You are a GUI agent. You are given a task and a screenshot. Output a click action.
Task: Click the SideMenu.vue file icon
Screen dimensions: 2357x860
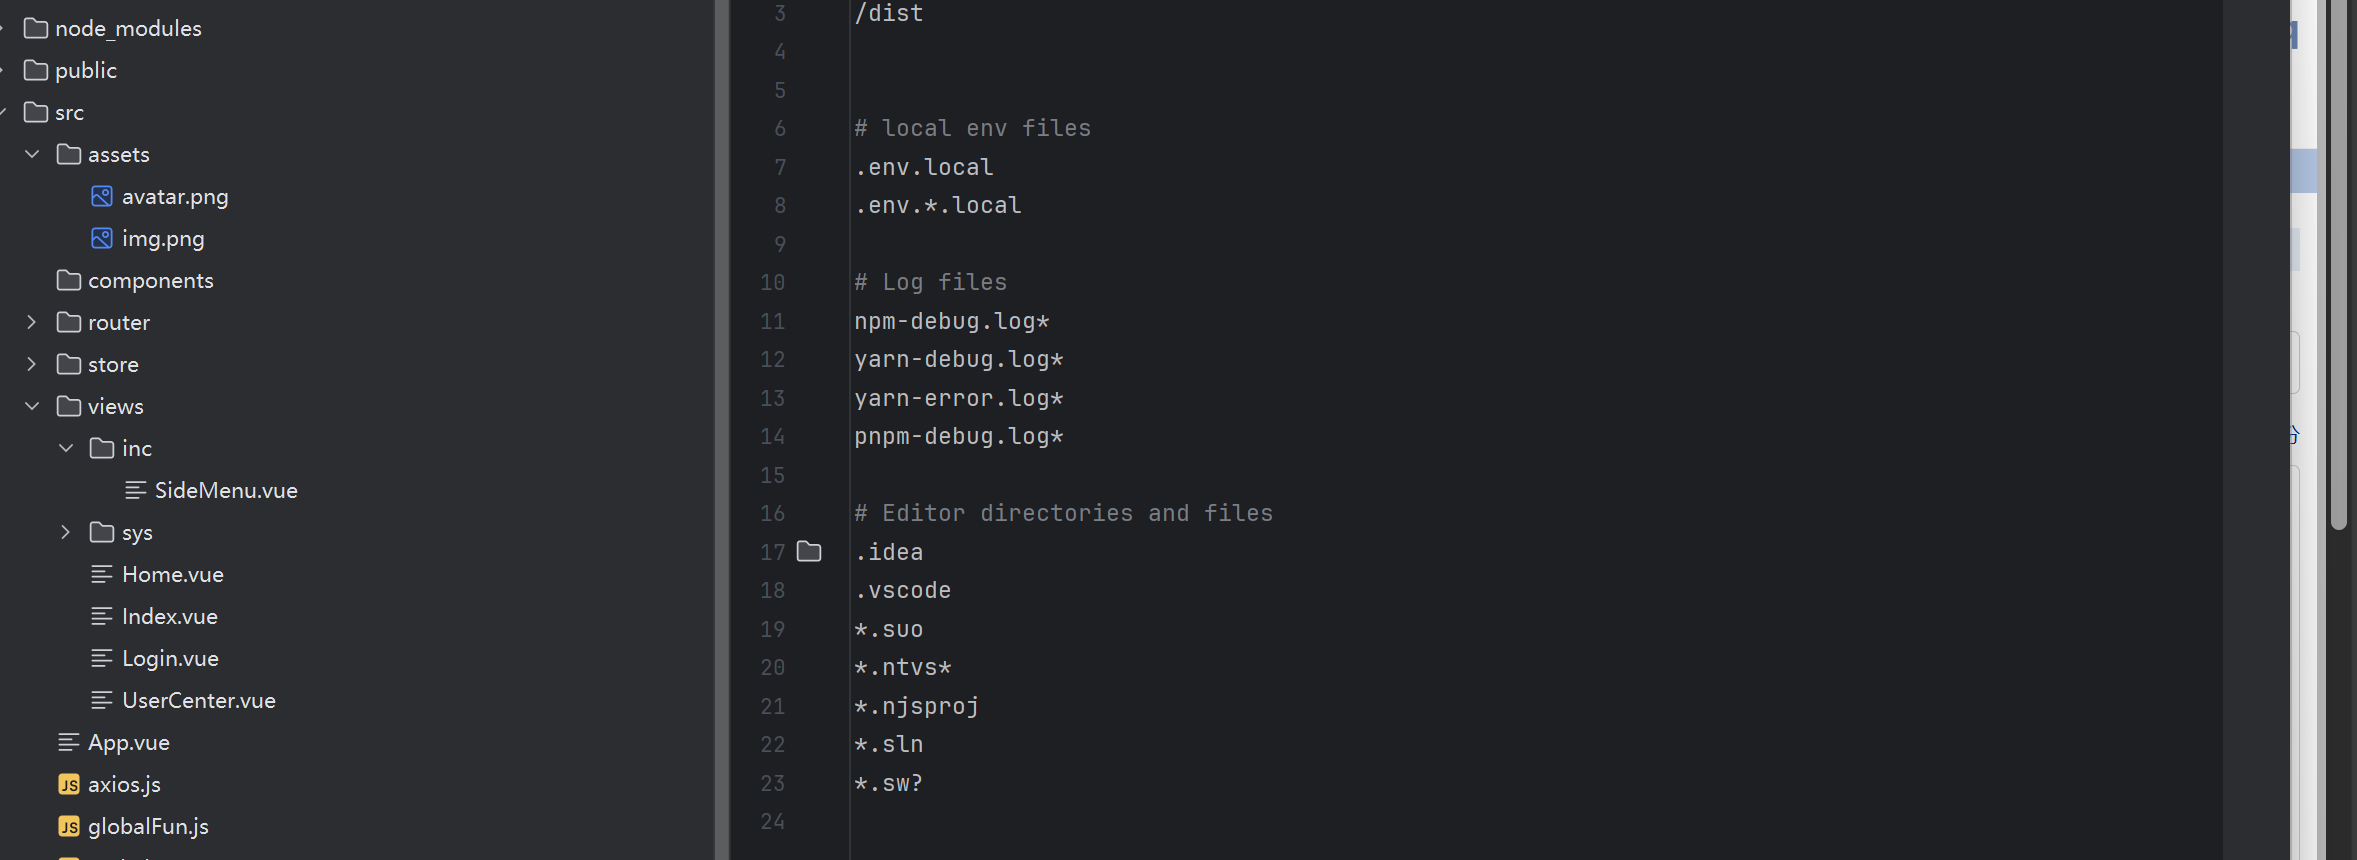[x=135, y=490]
